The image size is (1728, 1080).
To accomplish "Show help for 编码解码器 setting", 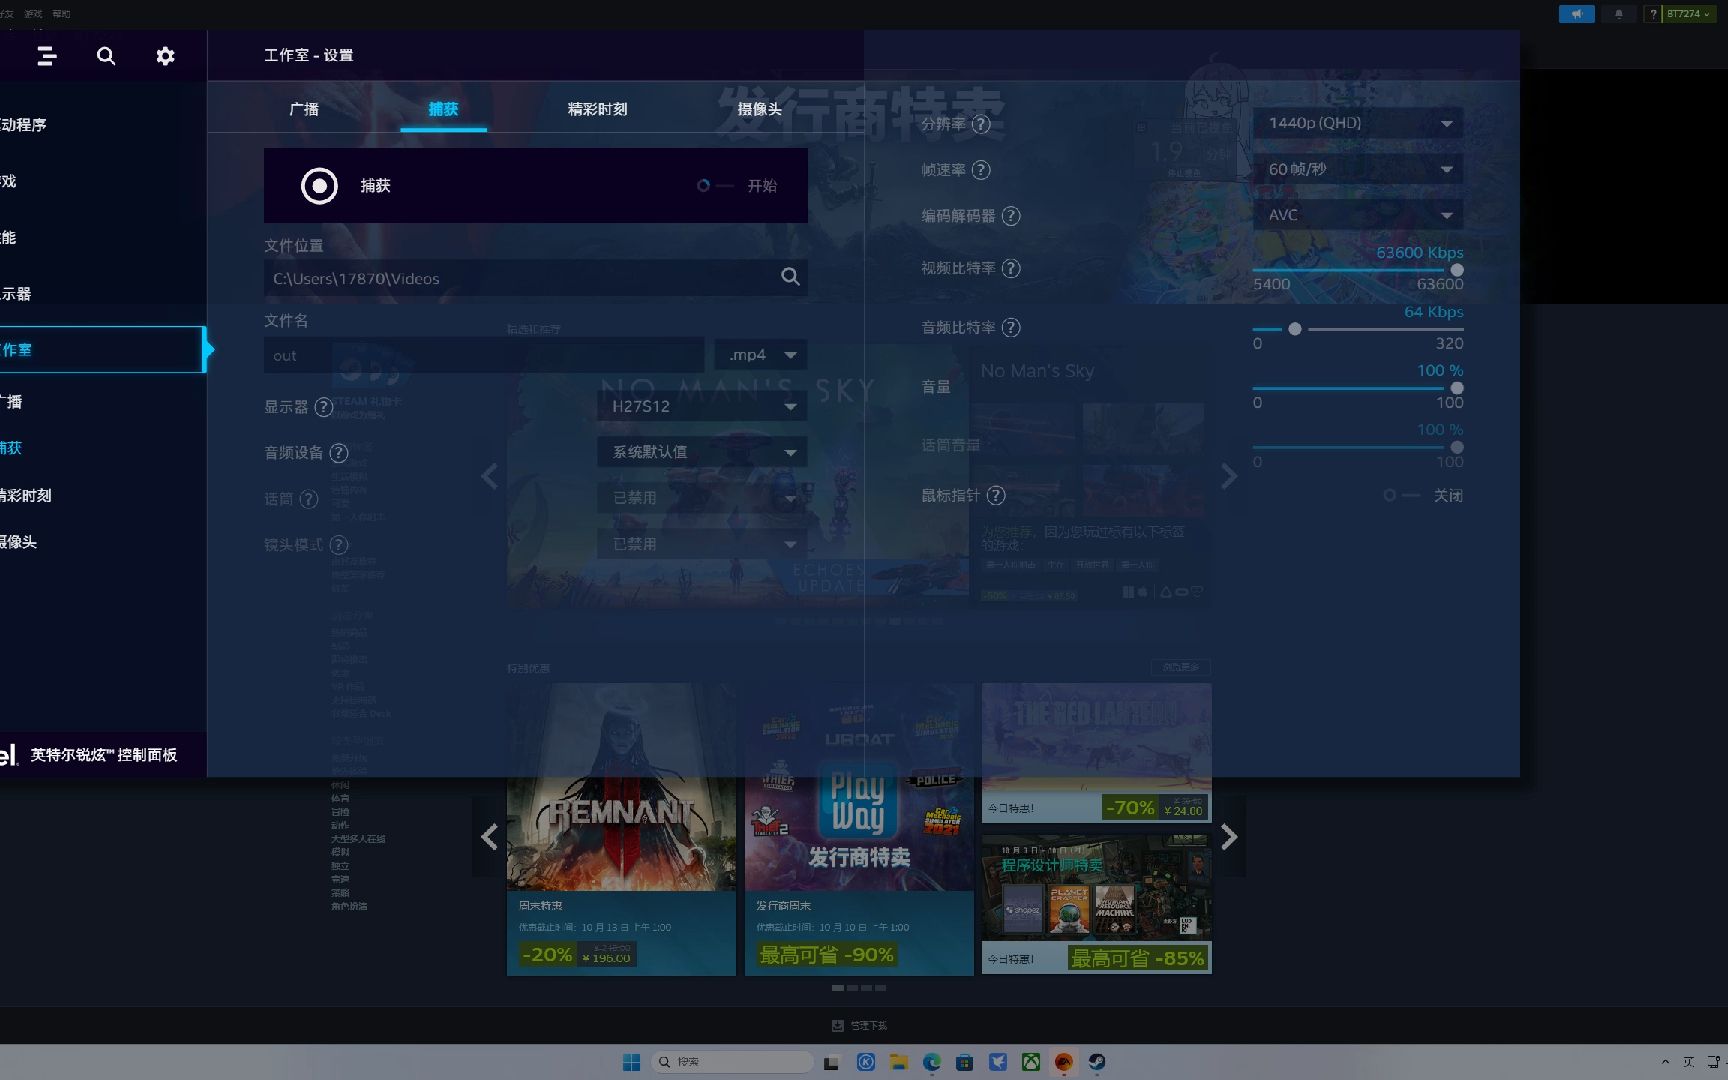I will pyautogui.click(x=1011, y=216).
